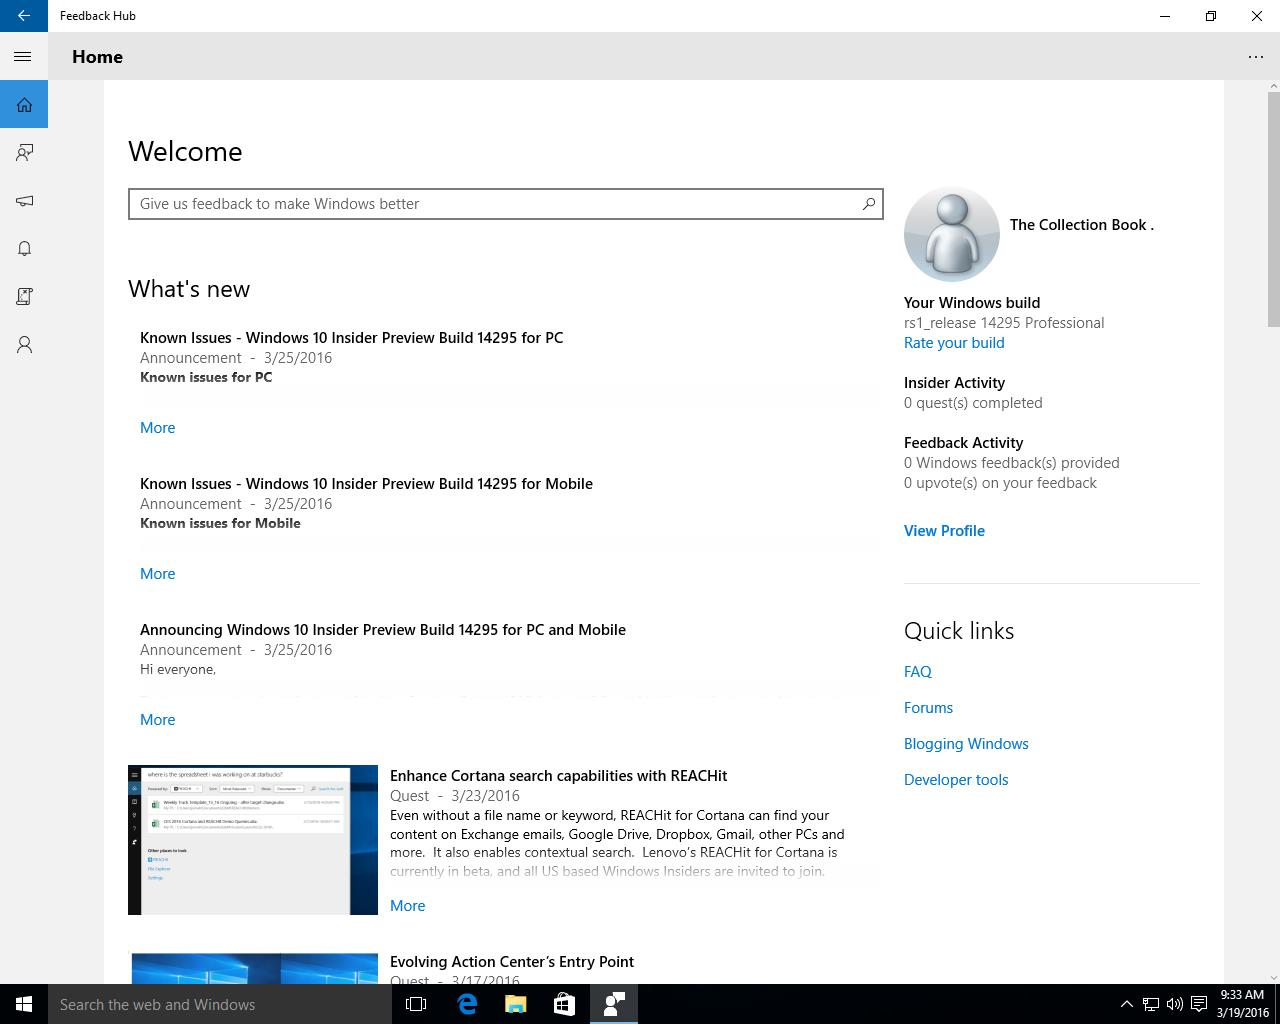Click the user avatar picture
1280x1024 pixels.
point(952,234)
